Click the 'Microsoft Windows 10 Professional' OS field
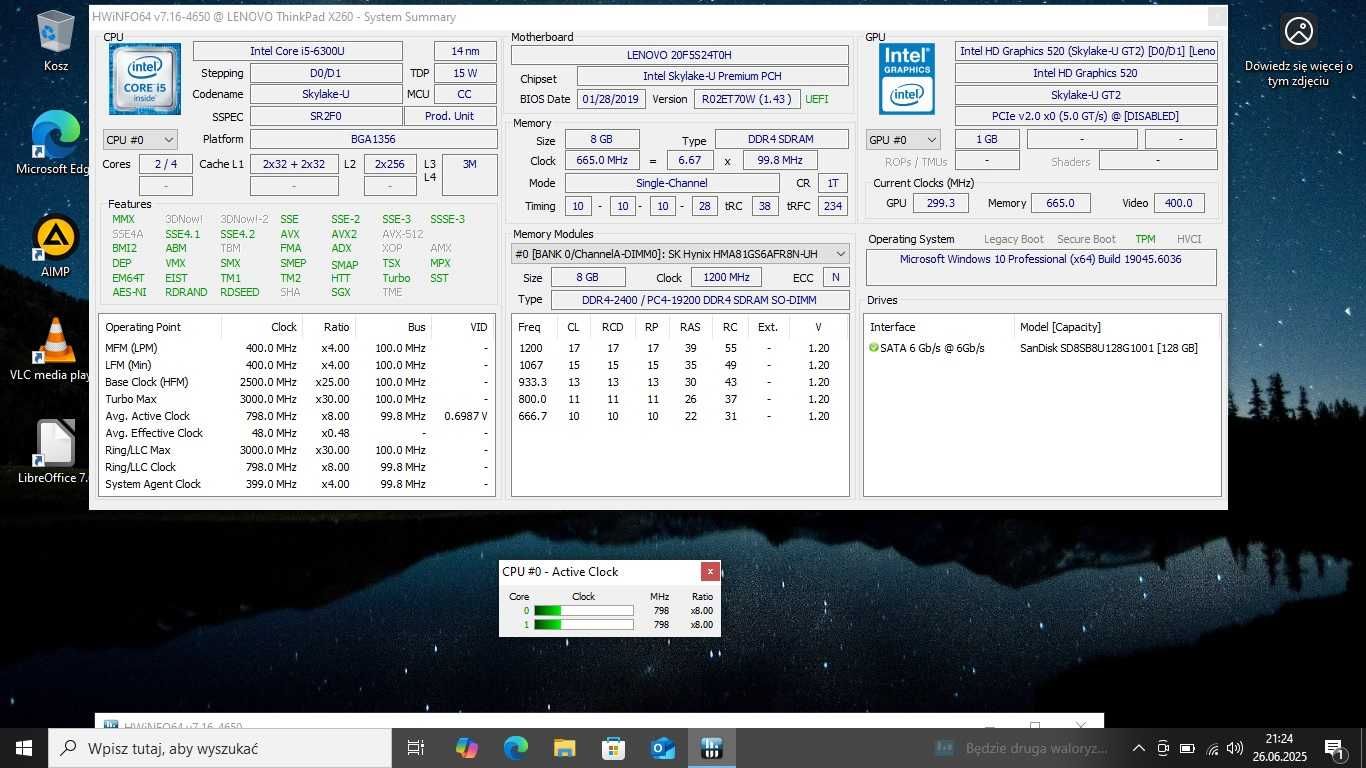This screenshot has width=1366, height=768. click(1041, 267)
